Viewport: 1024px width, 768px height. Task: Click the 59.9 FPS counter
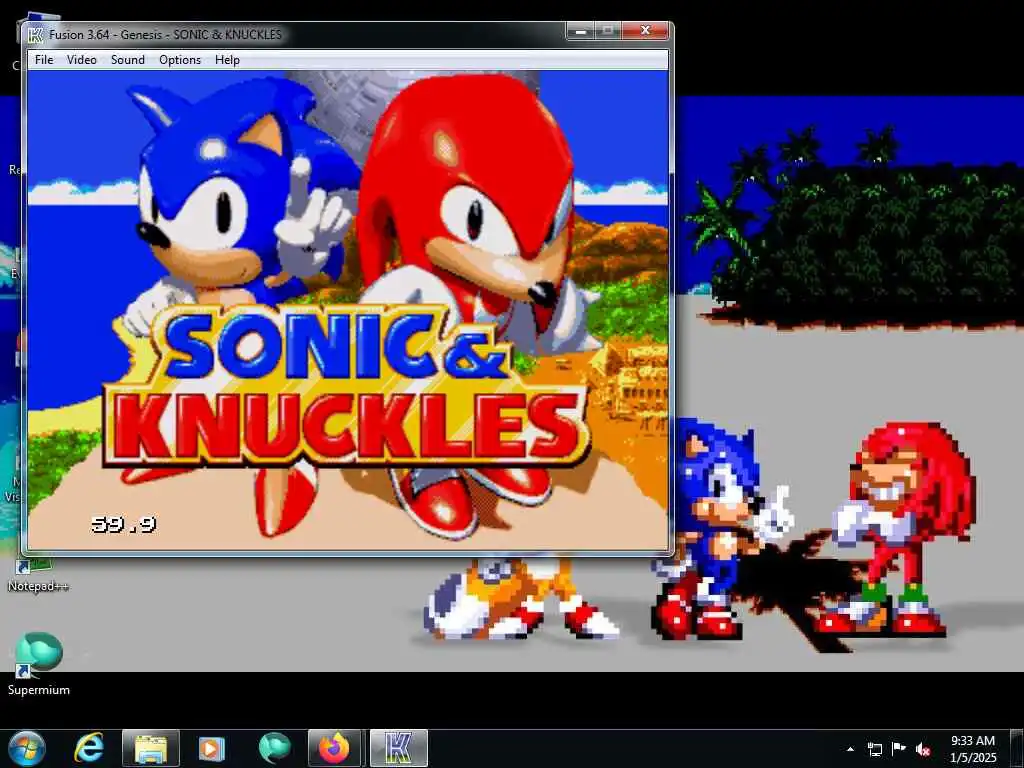123,524
